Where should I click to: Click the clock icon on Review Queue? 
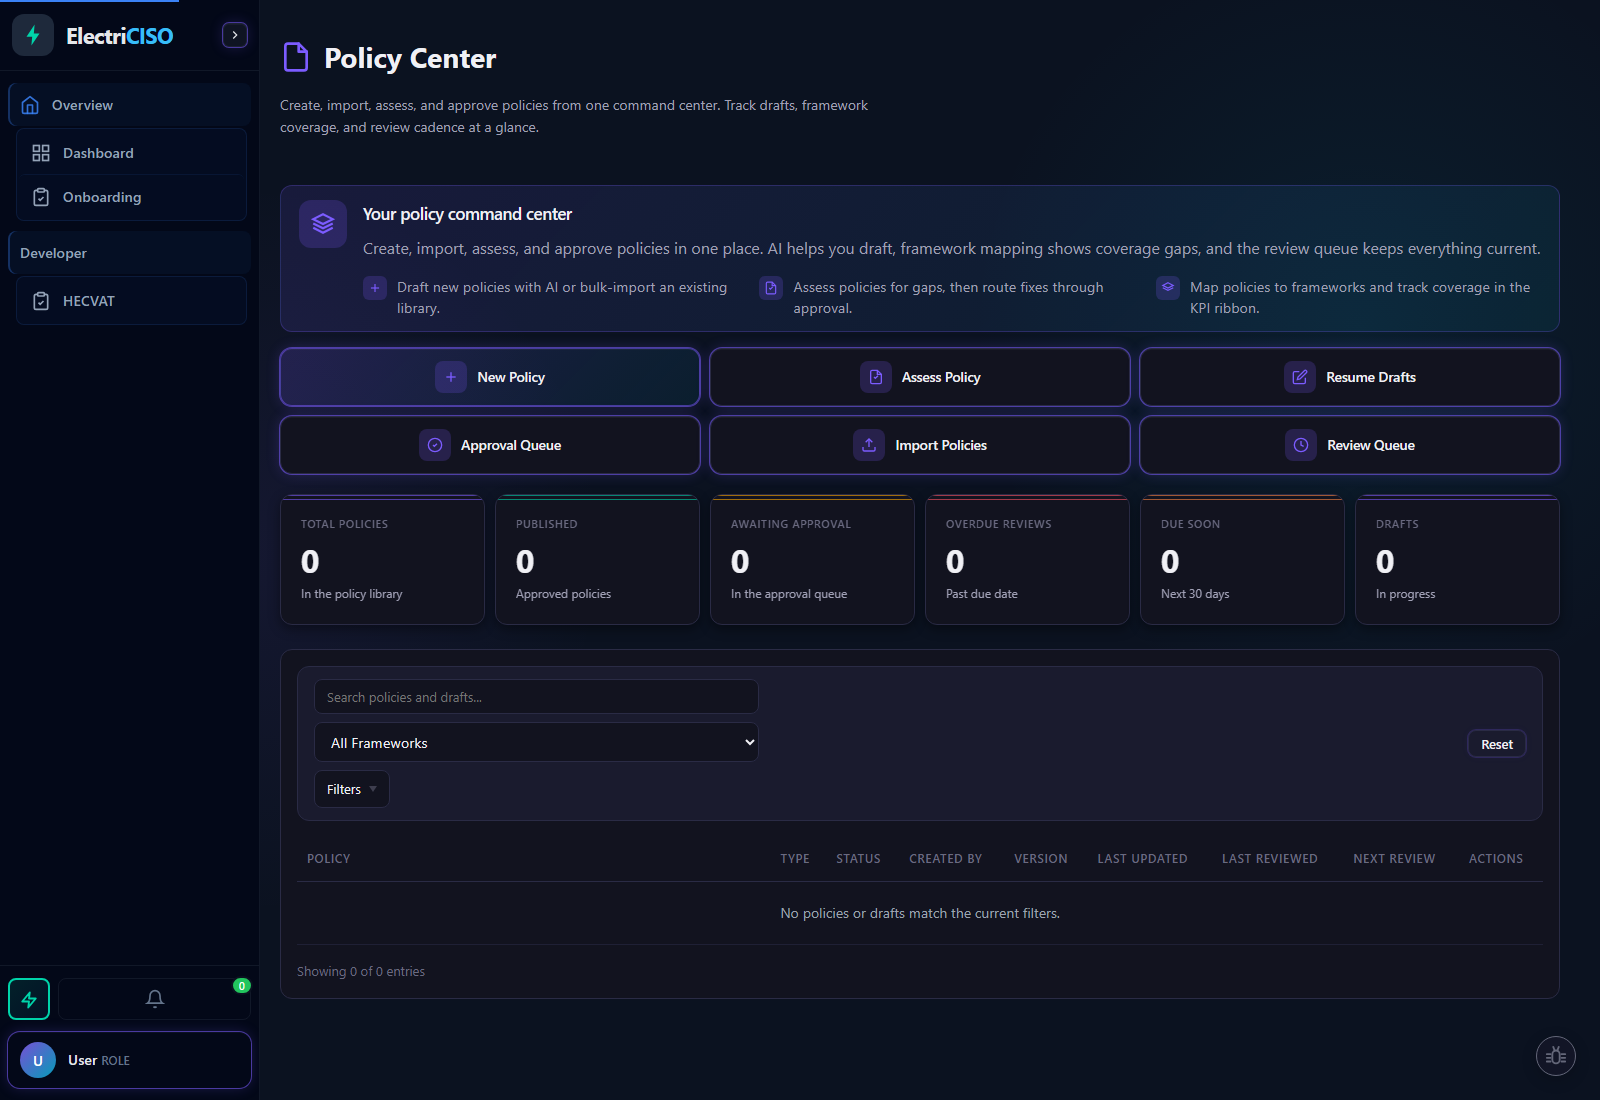1300,445
